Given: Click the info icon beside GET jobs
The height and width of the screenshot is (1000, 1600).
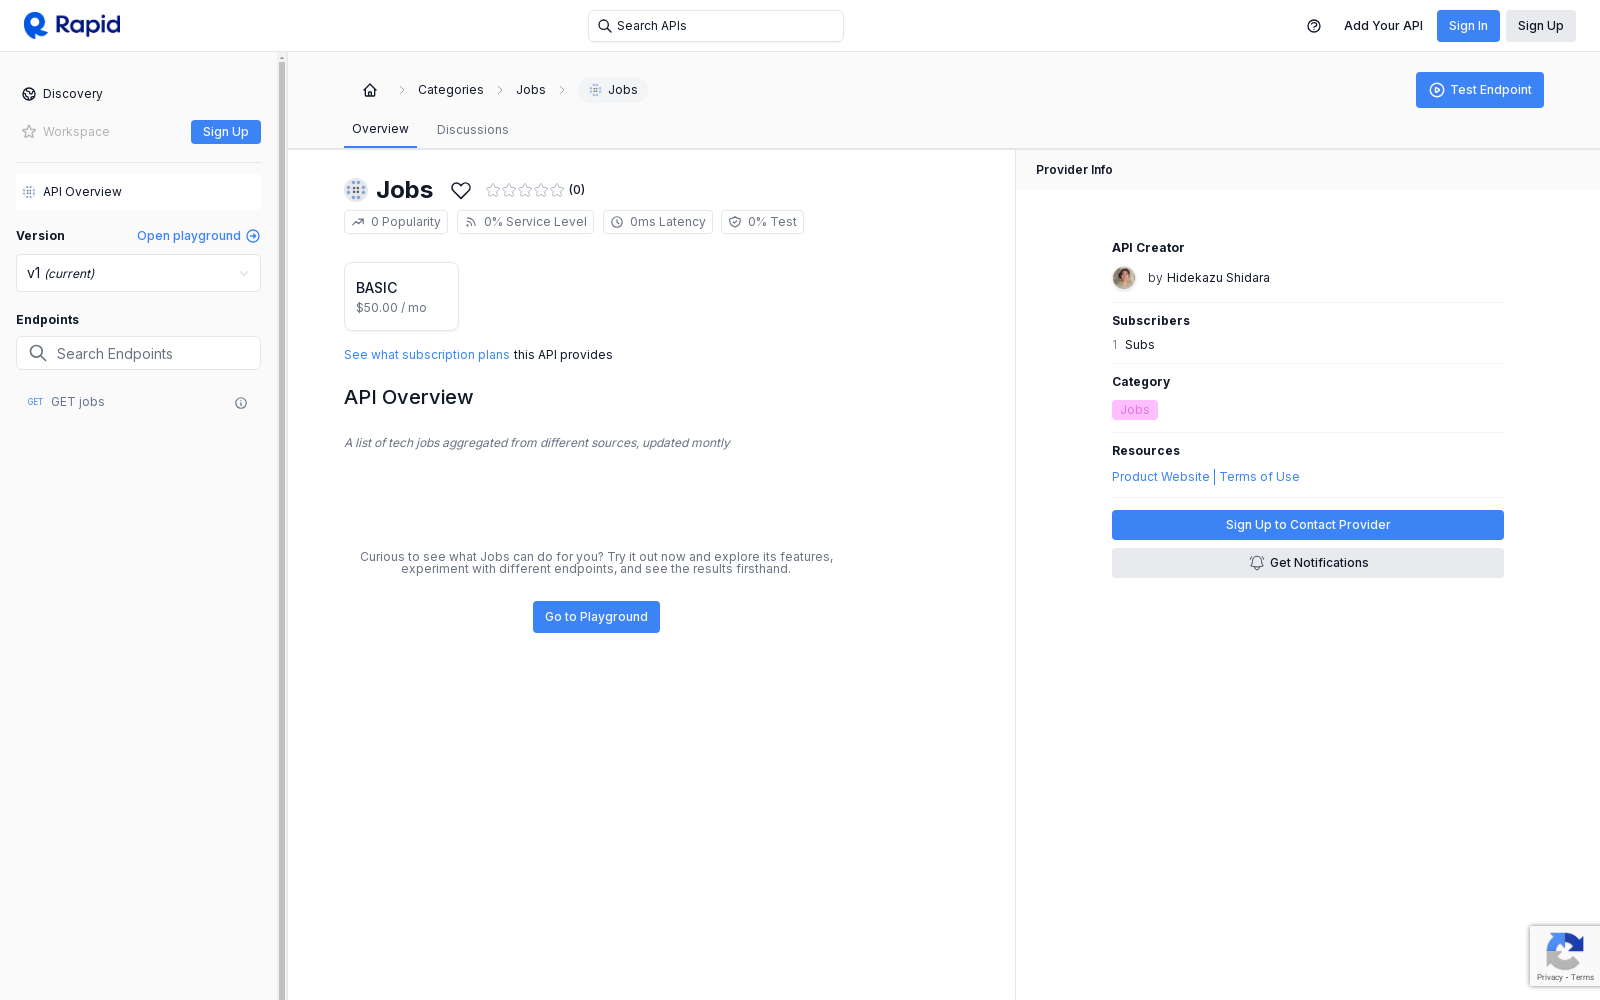Looking at the screenshot, I should pos(241,403).
